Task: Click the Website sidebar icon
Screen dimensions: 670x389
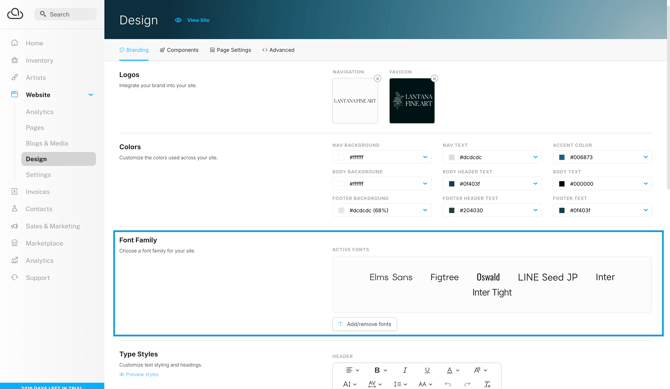Action: [x=15, y=94]
